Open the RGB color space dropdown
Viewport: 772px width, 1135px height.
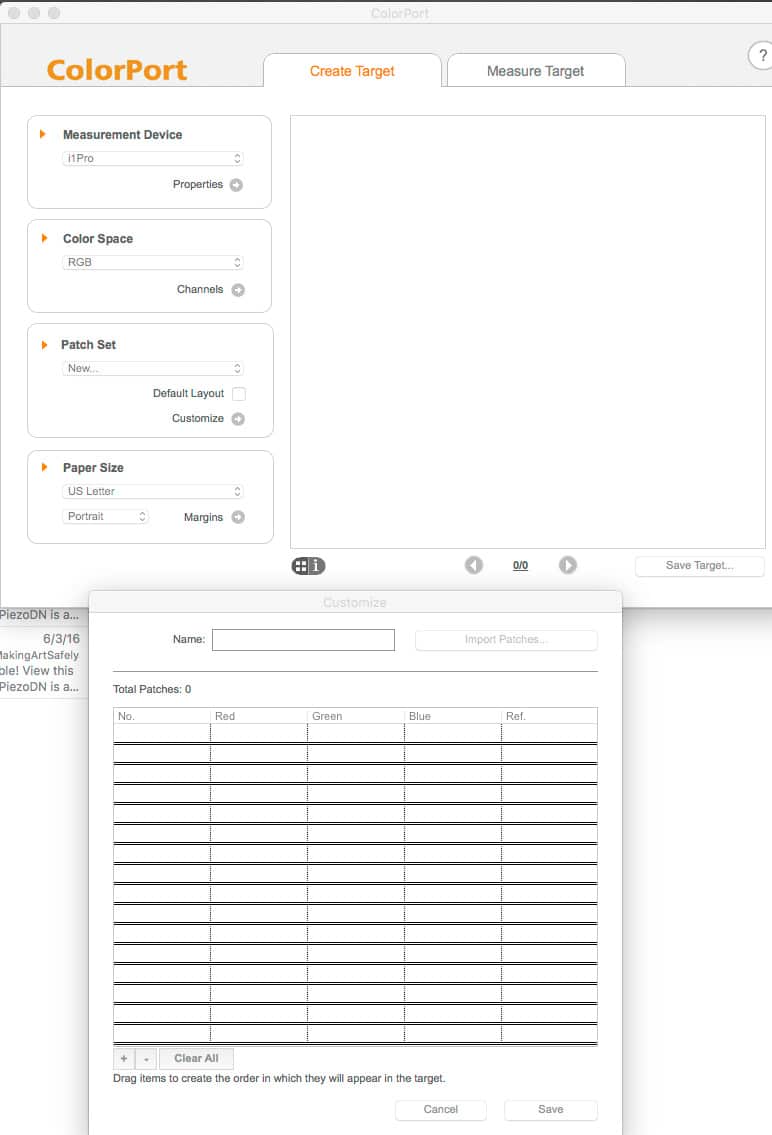[x=153, y=263]
